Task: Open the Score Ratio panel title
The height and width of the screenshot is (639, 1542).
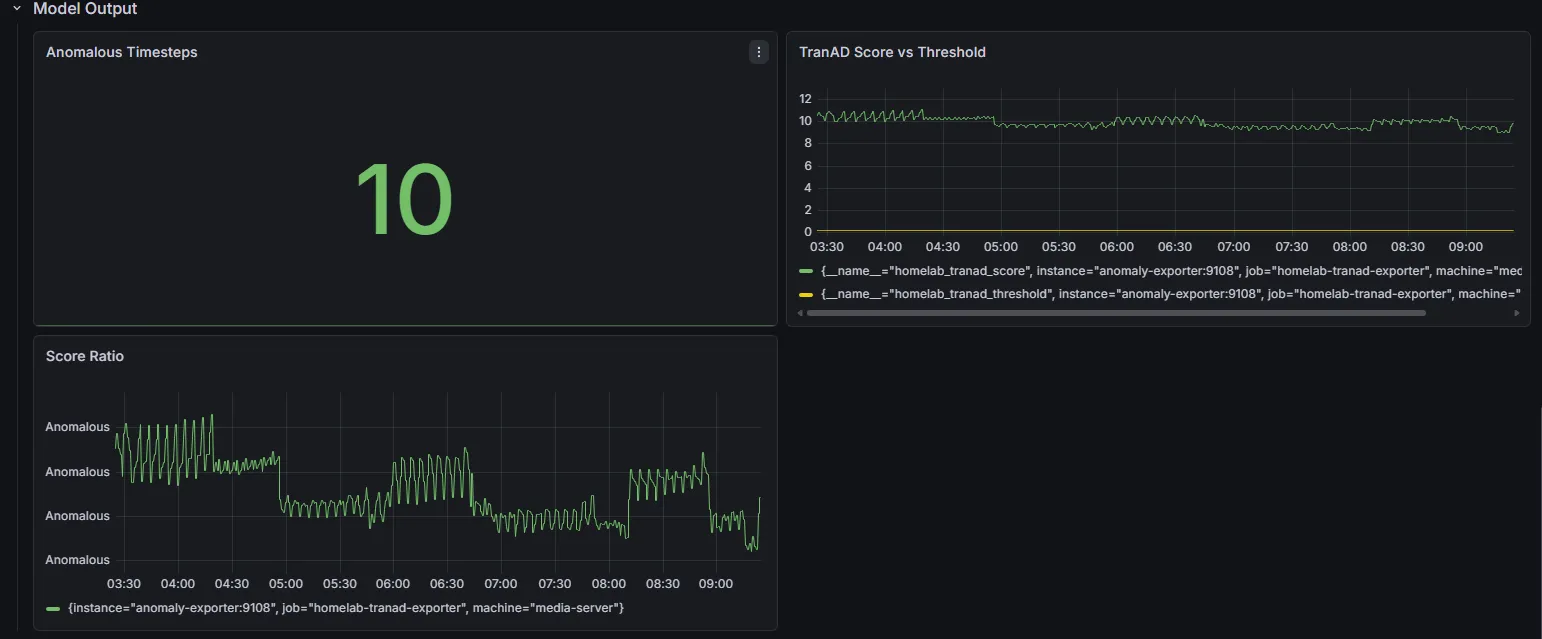Action: [x=85, y=356]
